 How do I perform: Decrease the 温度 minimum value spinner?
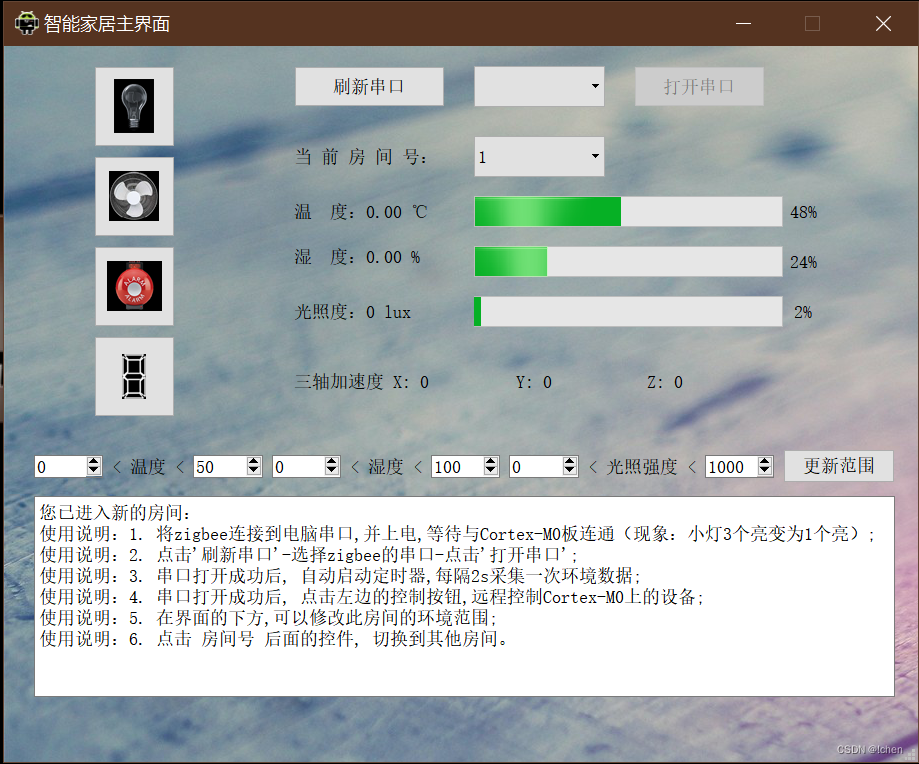click(94, 471)
